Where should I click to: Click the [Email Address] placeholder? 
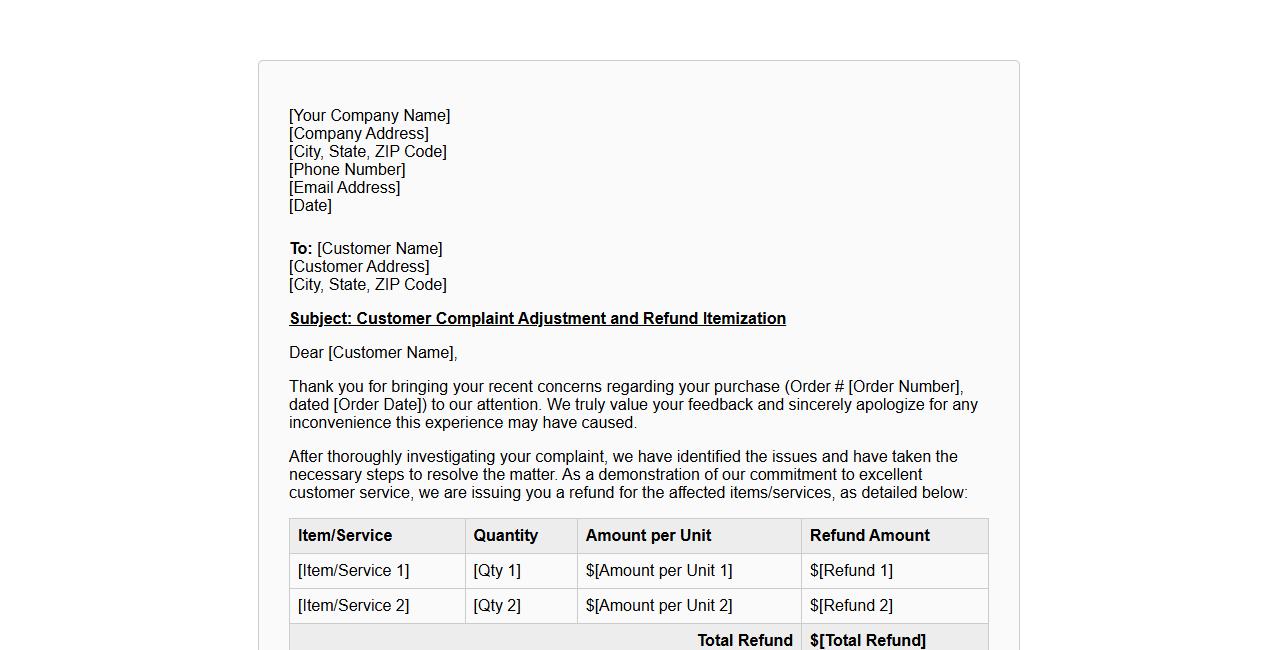pos(344,188)
